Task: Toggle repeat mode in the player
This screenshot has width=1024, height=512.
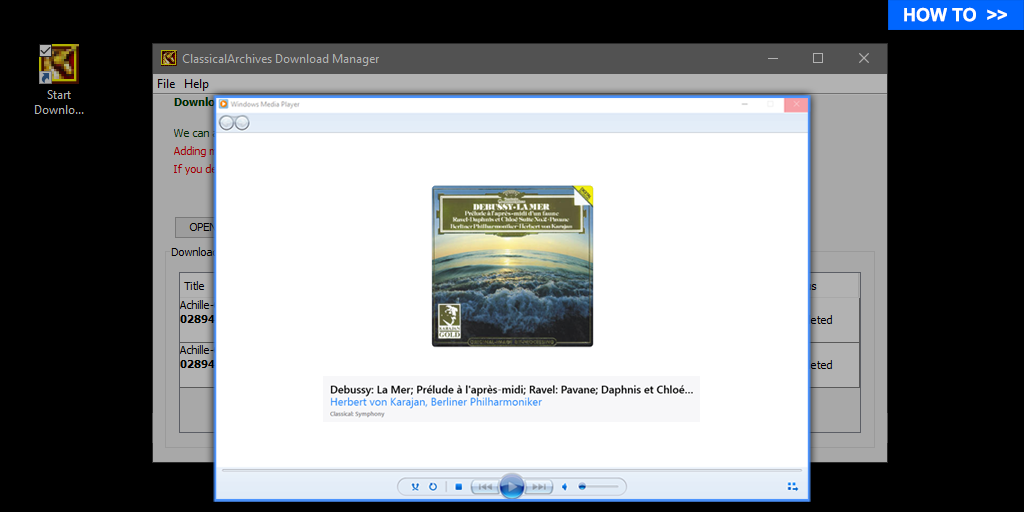Action: click(433, 487)
